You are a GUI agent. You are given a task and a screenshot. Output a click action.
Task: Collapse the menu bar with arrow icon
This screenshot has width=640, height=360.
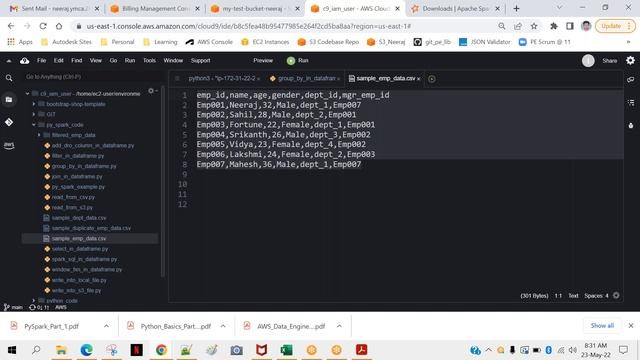(9, 61)
